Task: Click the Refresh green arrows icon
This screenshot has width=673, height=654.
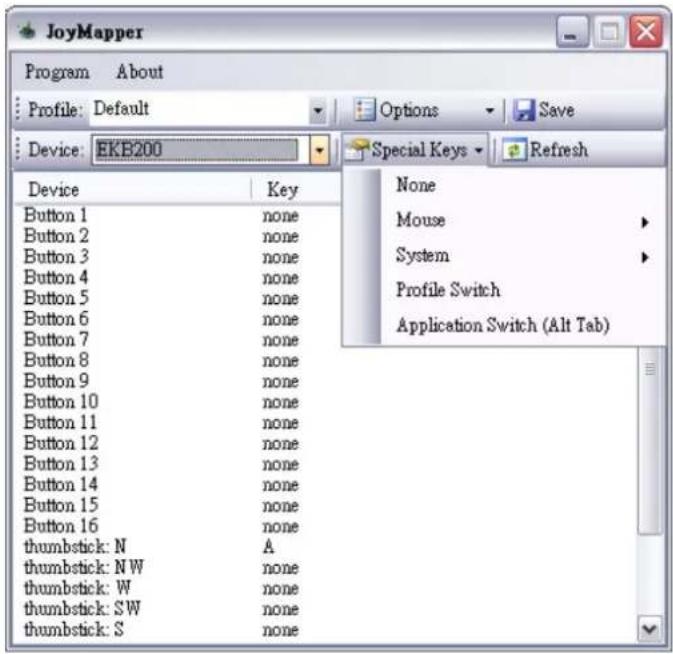Action: (514, 150)
